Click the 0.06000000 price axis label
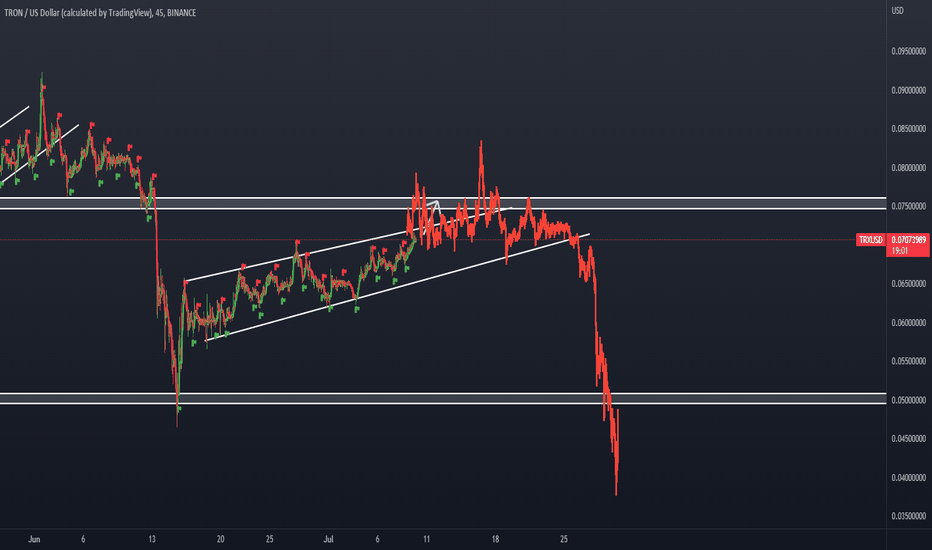 pos(908,323)
